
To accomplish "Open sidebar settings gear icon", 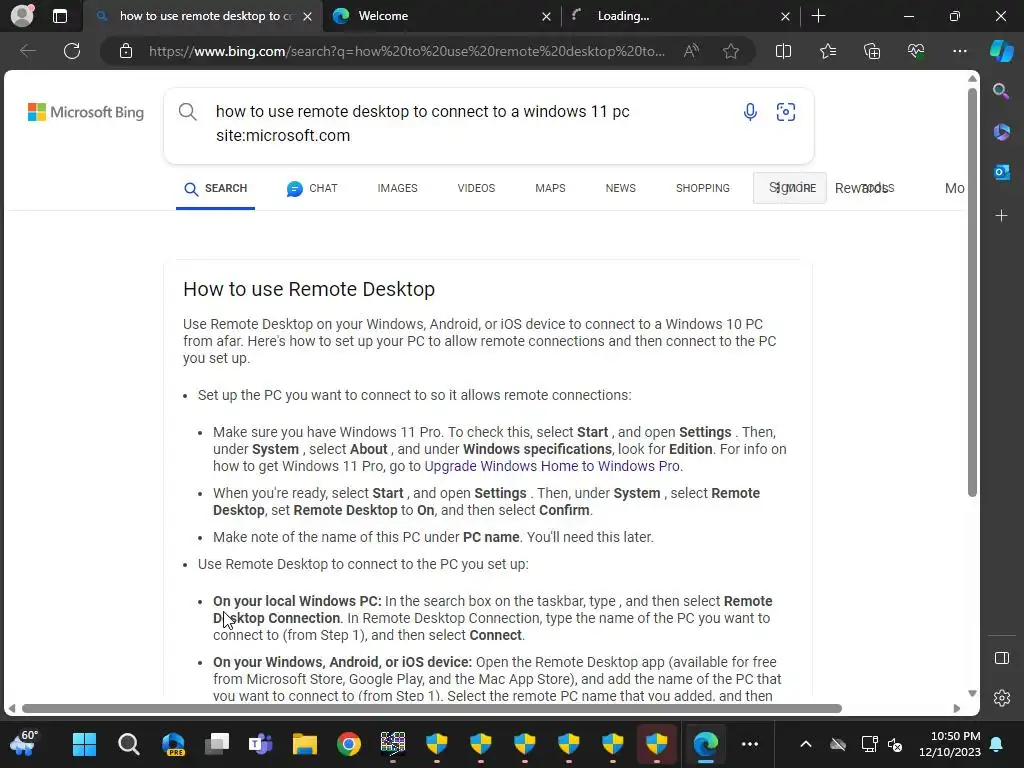I will click(1001, 698).
